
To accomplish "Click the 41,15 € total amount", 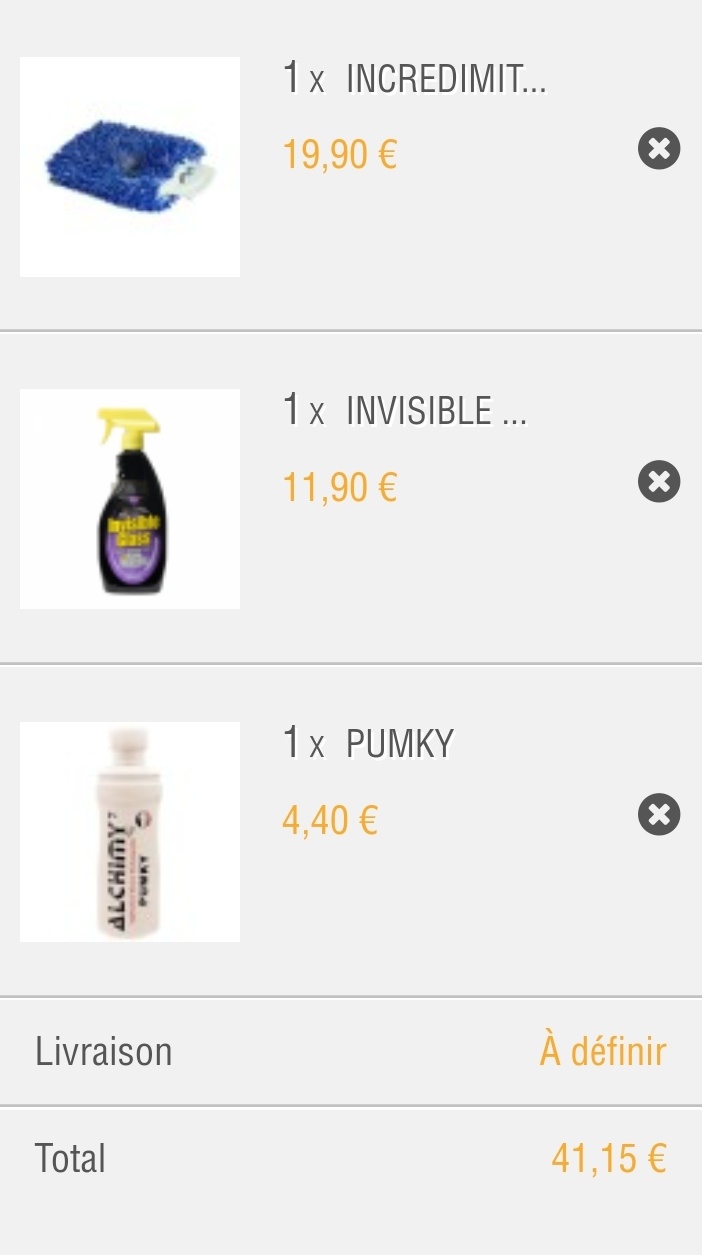I will 608,1159.
